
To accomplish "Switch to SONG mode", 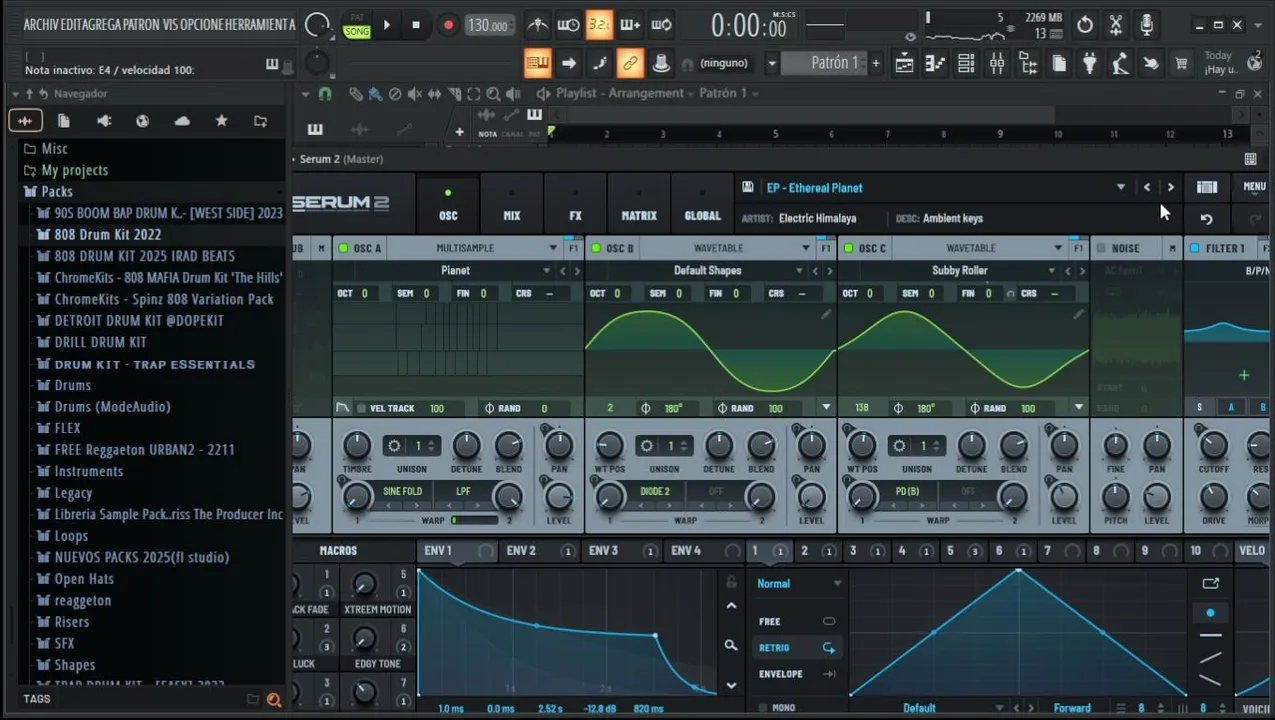I will tap(356, 32).
